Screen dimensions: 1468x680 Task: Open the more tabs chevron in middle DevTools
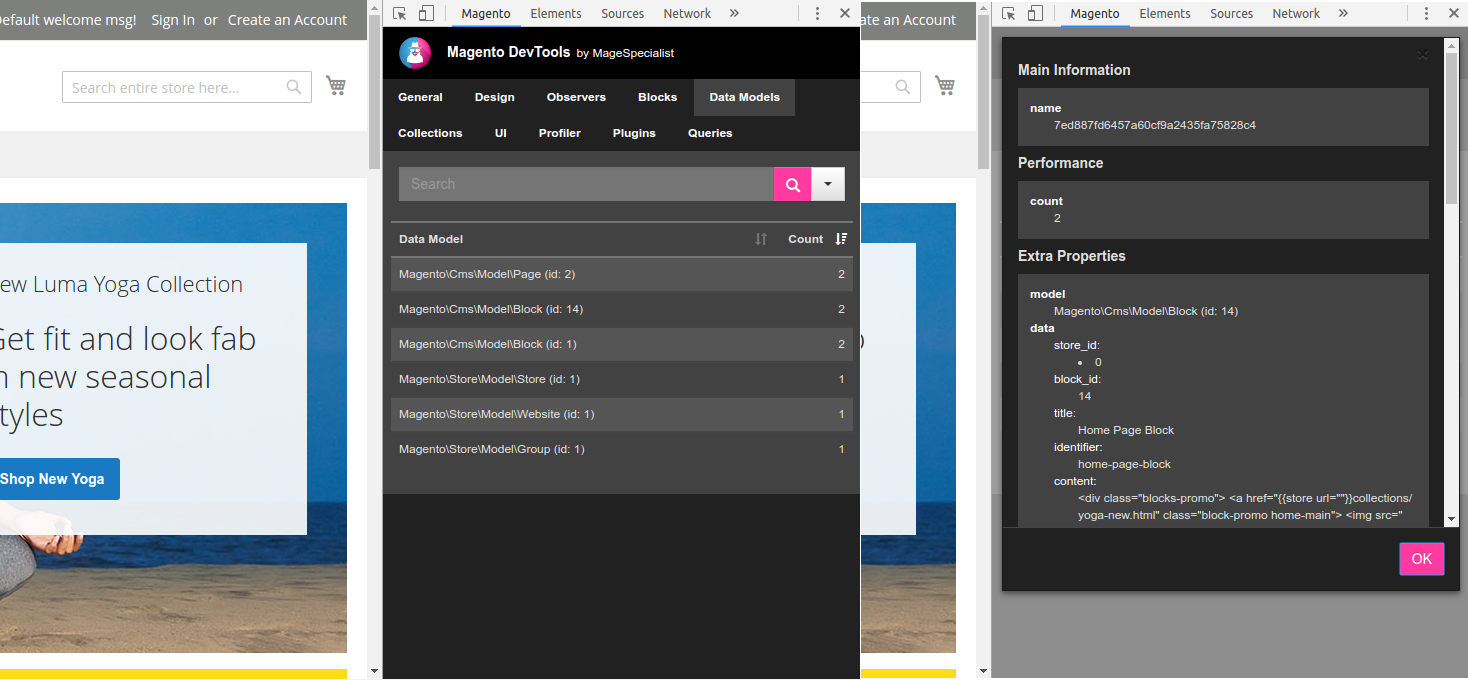pyautogui.click(x=734, y=13)
